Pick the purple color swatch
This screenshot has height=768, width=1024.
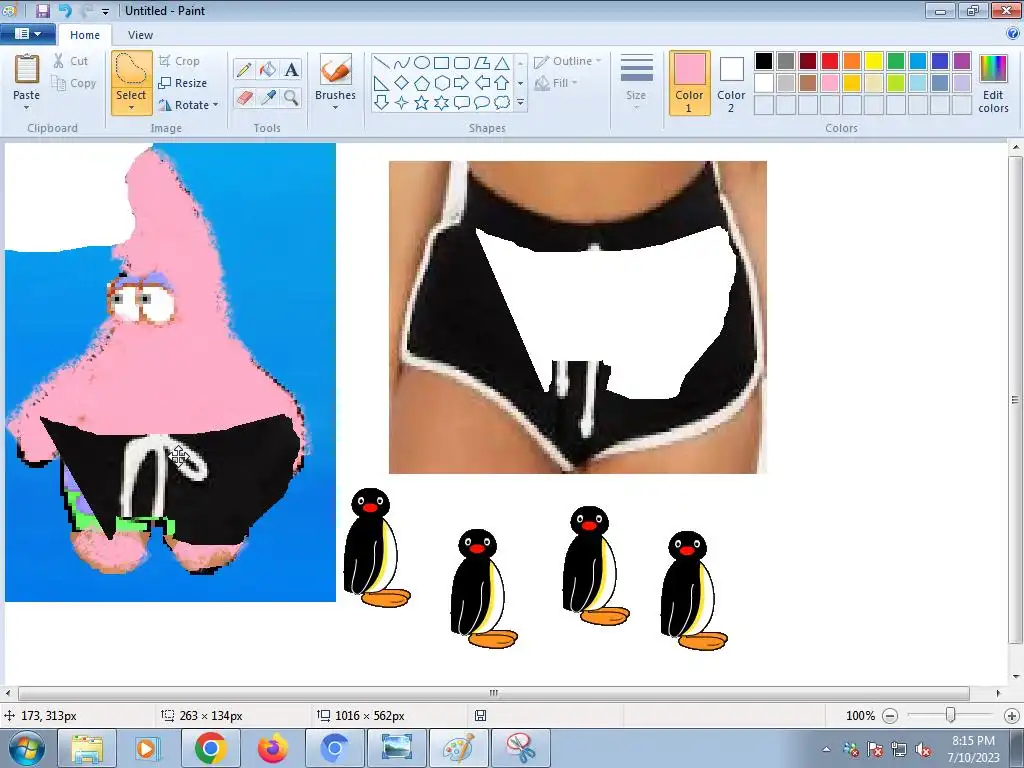point(962,61)
